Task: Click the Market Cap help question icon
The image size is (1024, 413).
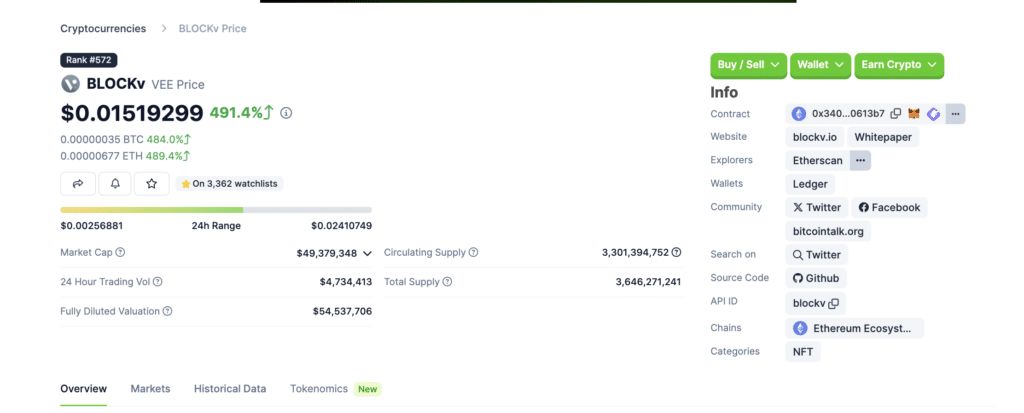Action: click(x=120, y=252)
